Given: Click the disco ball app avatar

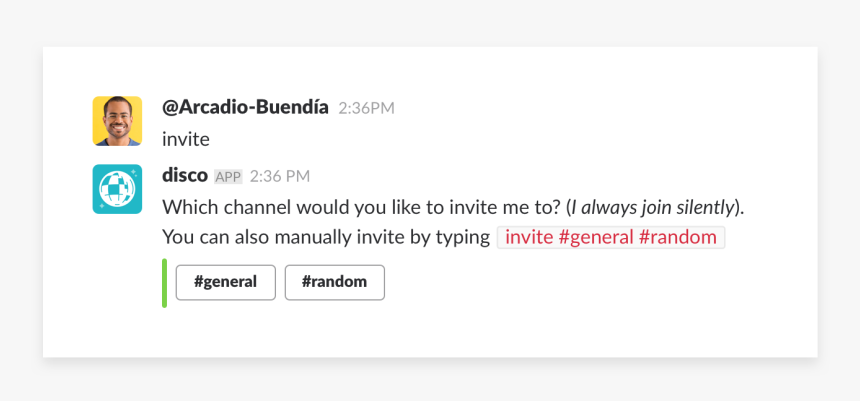Looking at the screenshot, I should point(117,189).
